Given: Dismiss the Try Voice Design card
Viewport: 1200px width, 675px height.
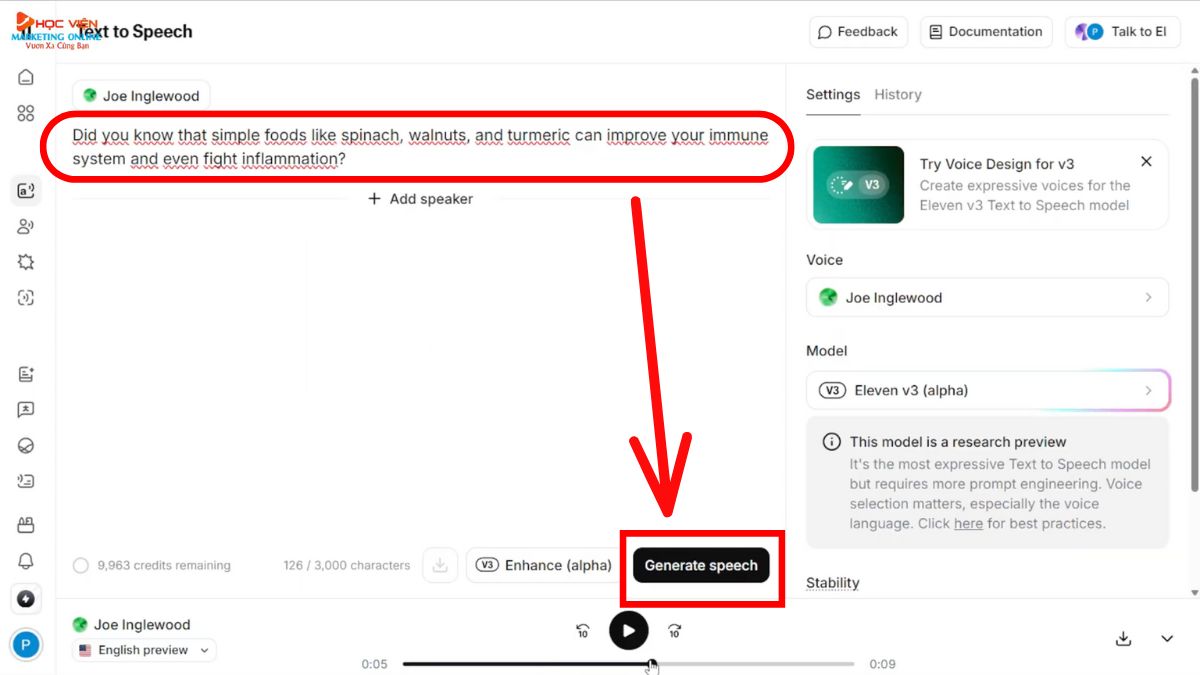Looking at the screenshot, I should pyautogui.click(x=1146, y=161).
